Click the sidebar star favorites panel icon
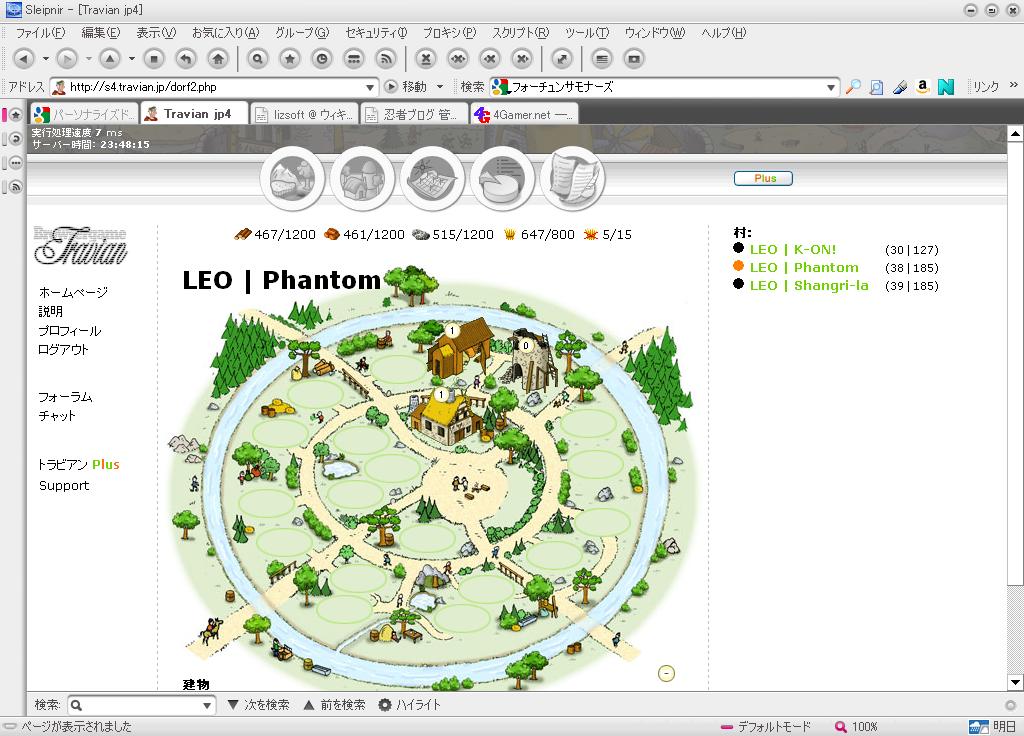 pyautogui.click(x=16, y=115)
